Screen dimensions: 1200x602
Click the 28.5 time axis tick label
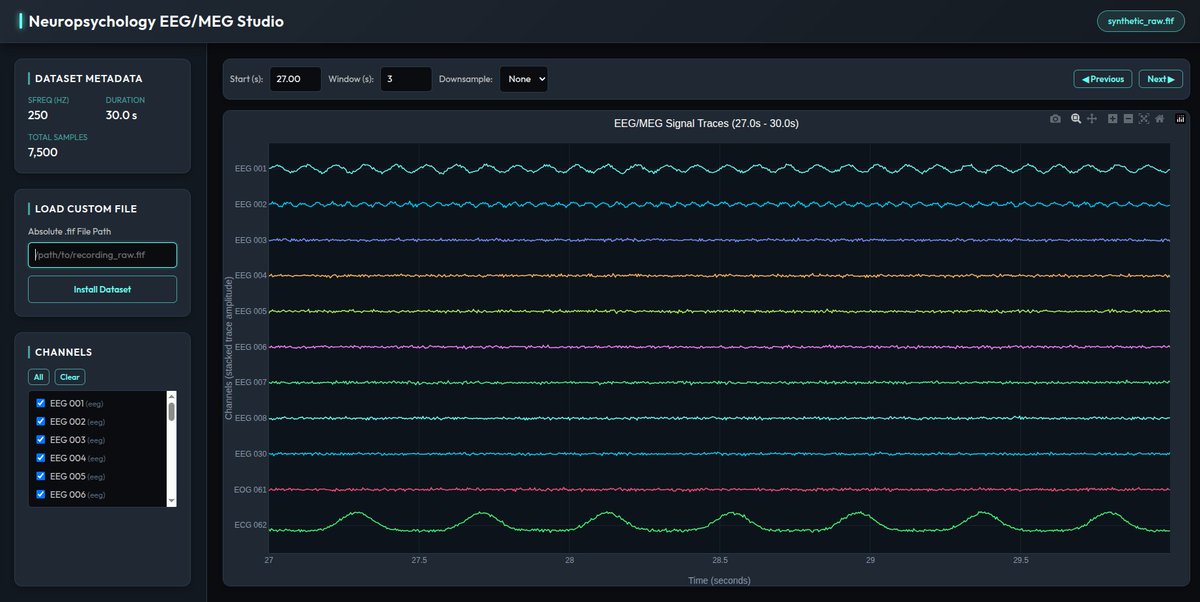(x=720, y=561)
